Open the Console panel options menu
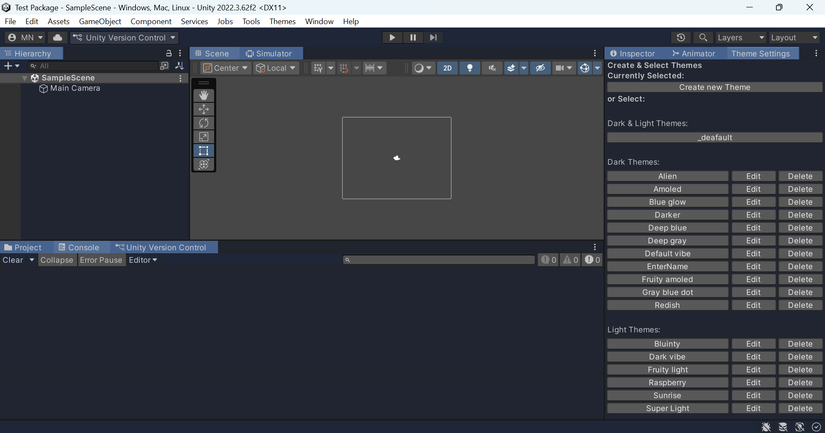The image size is (825, 433). (x=595, y=247)
